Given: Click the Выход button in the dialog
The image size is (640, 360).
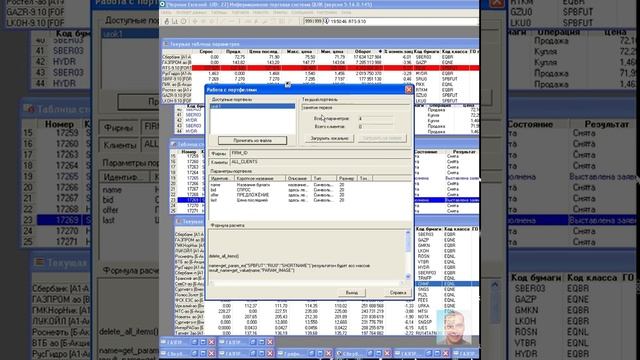Looking at the screenshot, I should click(x=351, y=292).
